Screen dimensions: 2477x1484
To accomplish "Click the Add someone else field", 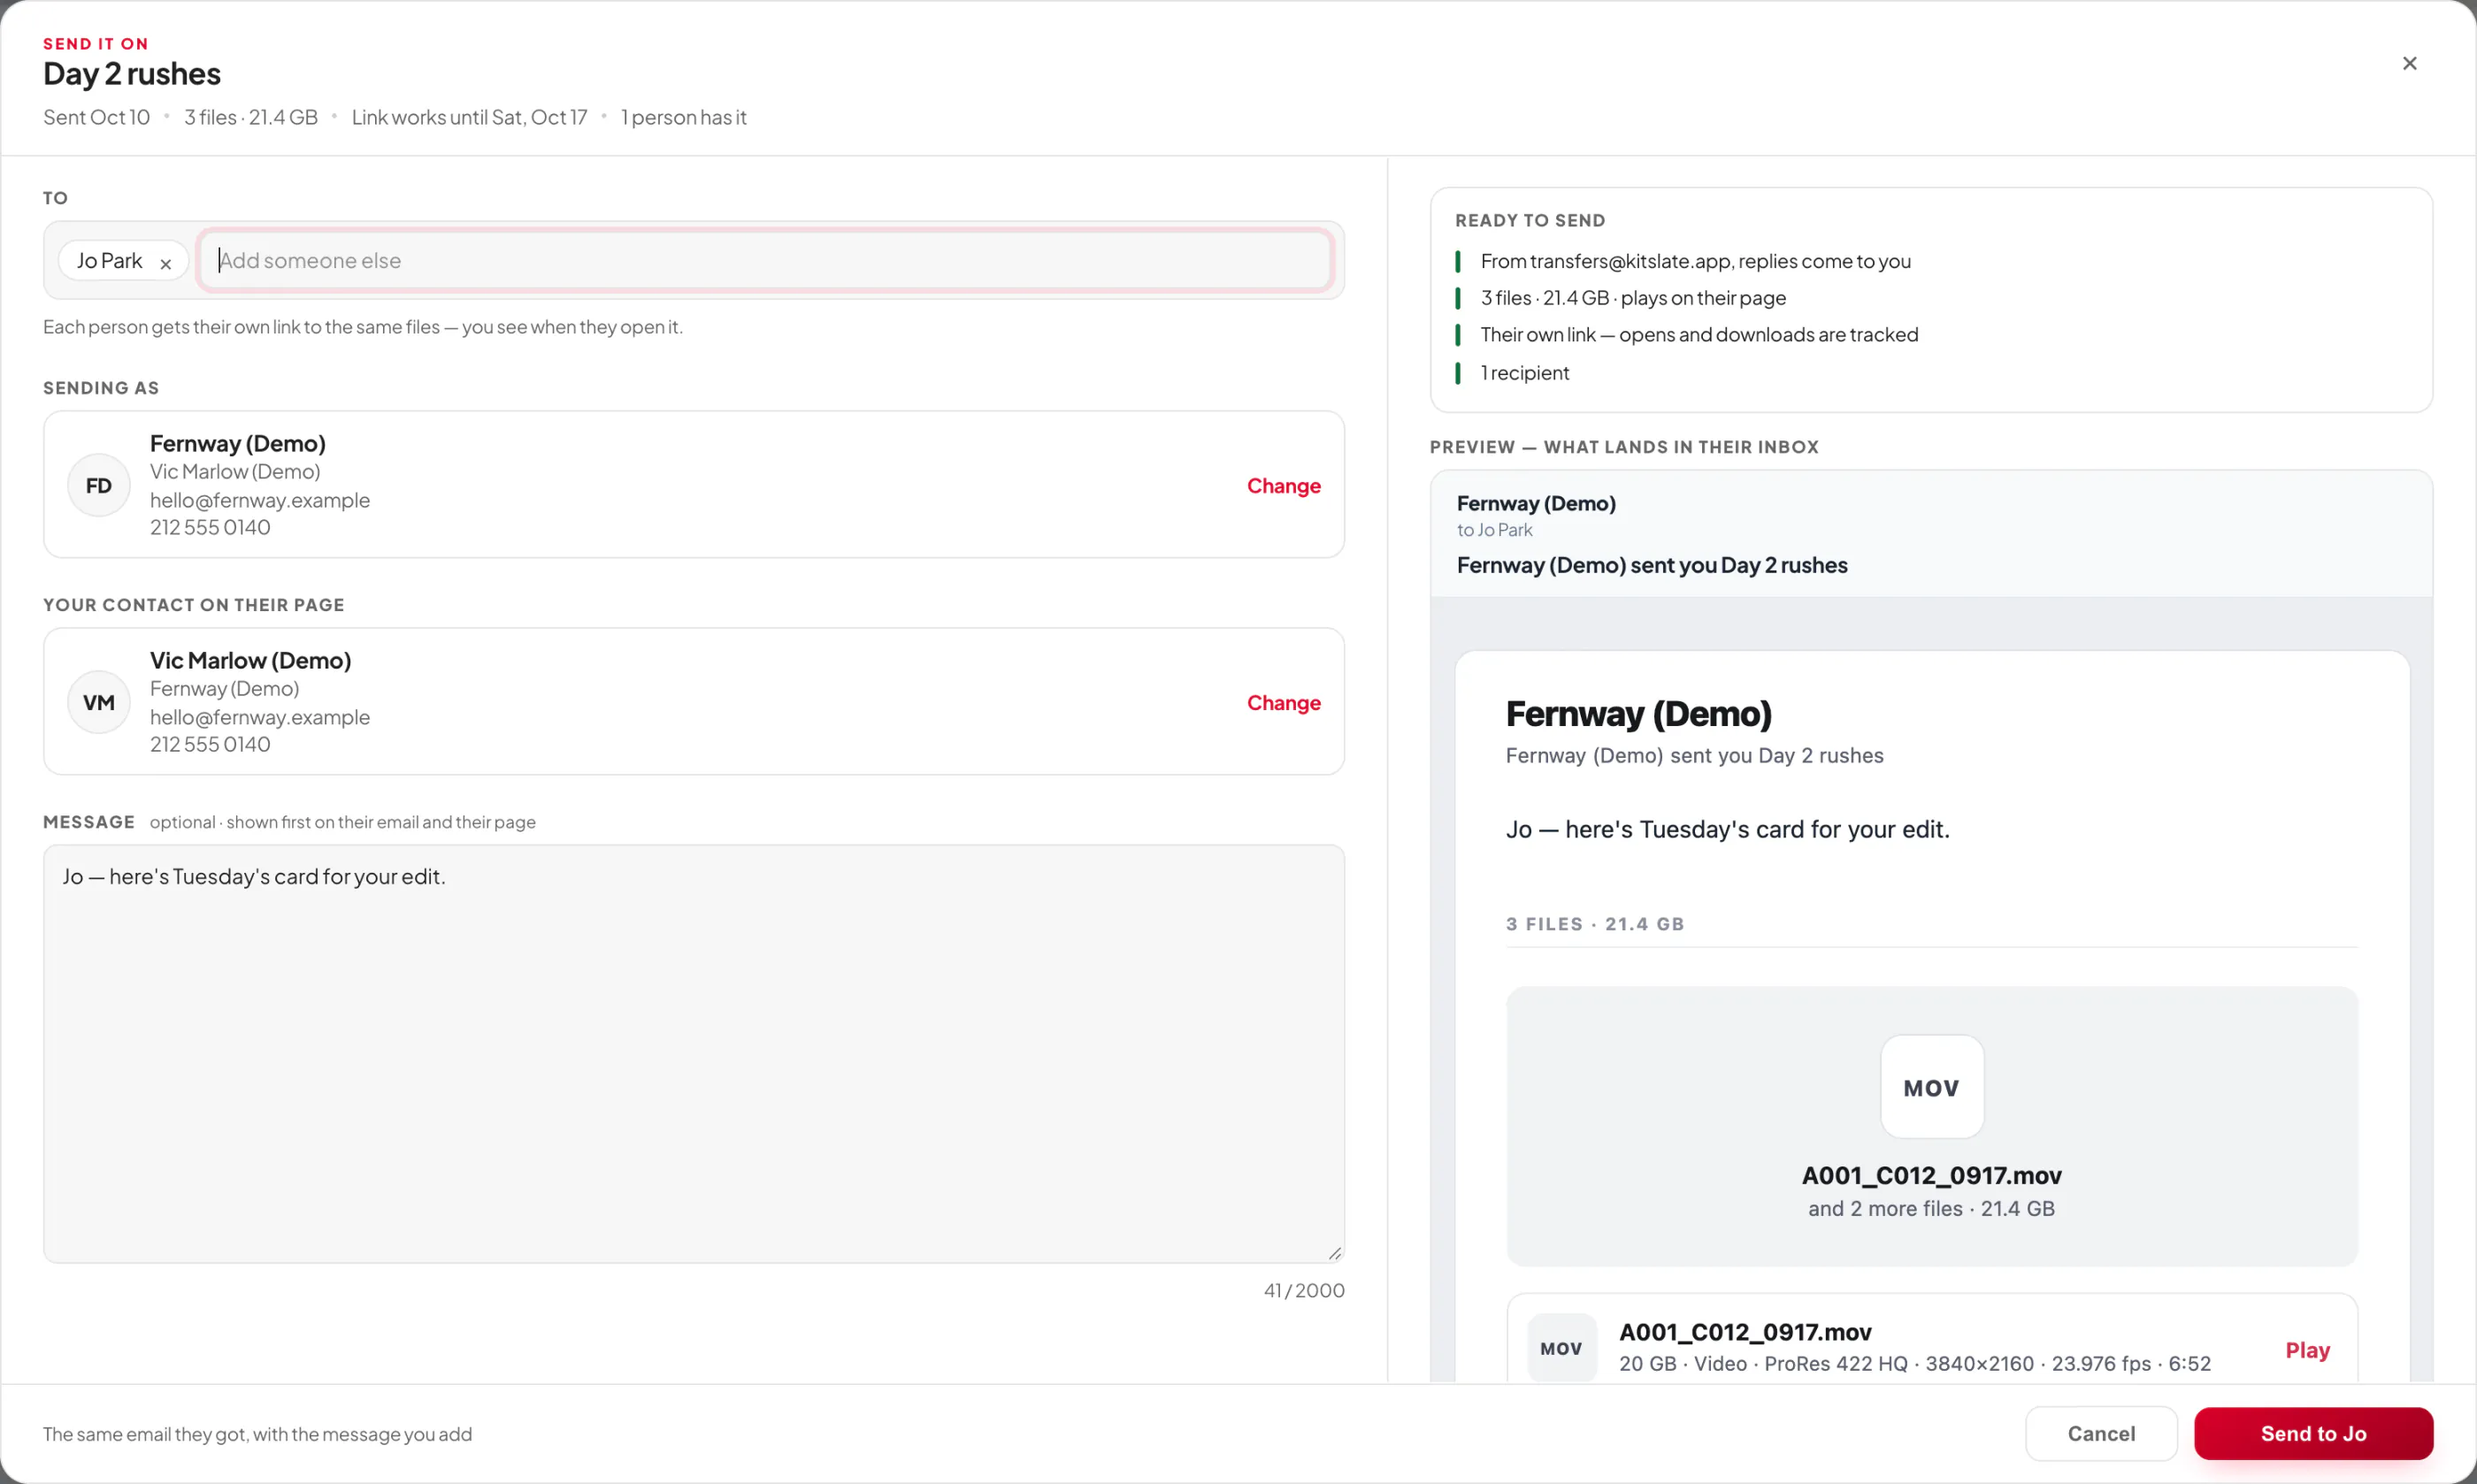I will click(765, 260).
